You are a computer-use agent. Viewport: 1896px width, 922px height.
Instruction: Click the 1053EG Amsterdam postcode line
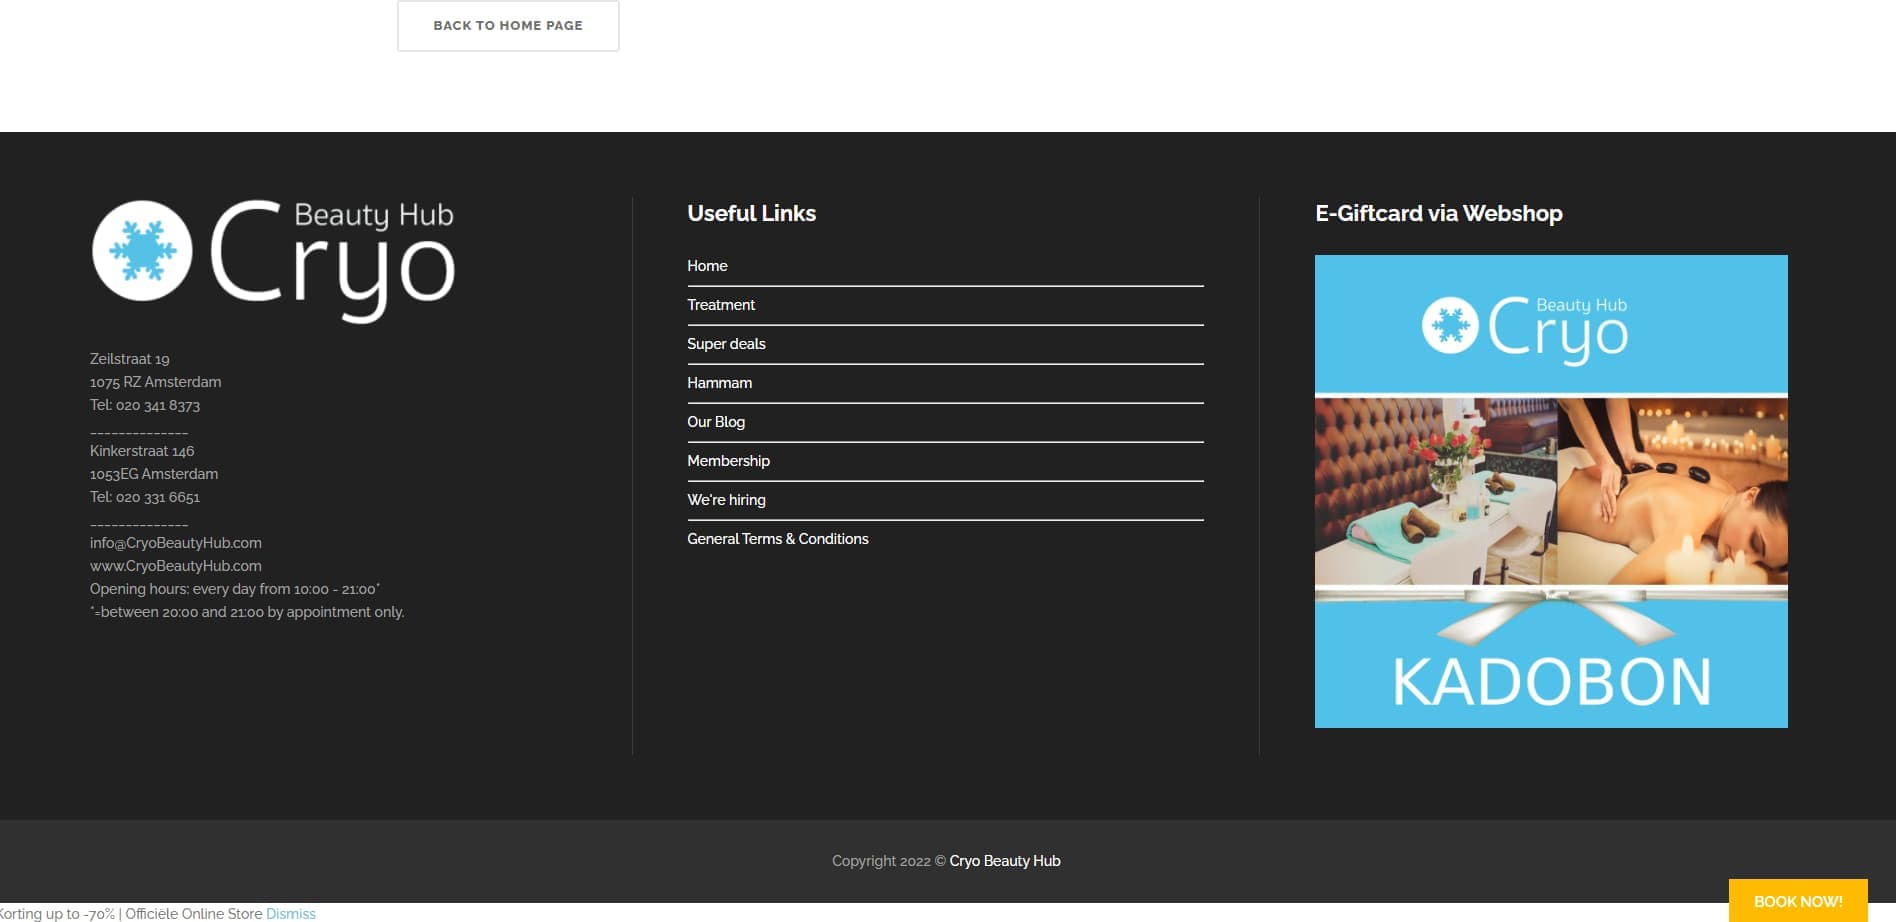[x=154, y=474]
